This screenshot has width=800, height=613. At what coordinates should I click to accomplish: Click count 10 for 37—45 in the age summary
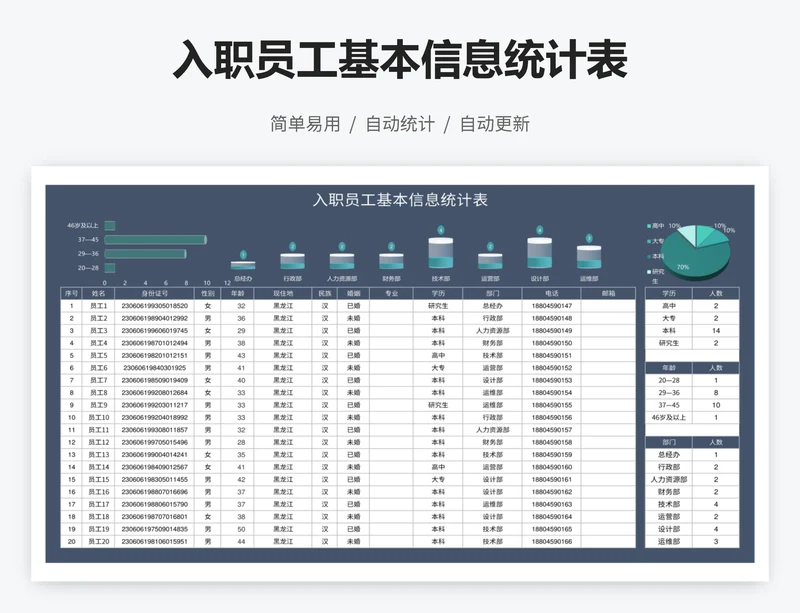pos(716,405)
